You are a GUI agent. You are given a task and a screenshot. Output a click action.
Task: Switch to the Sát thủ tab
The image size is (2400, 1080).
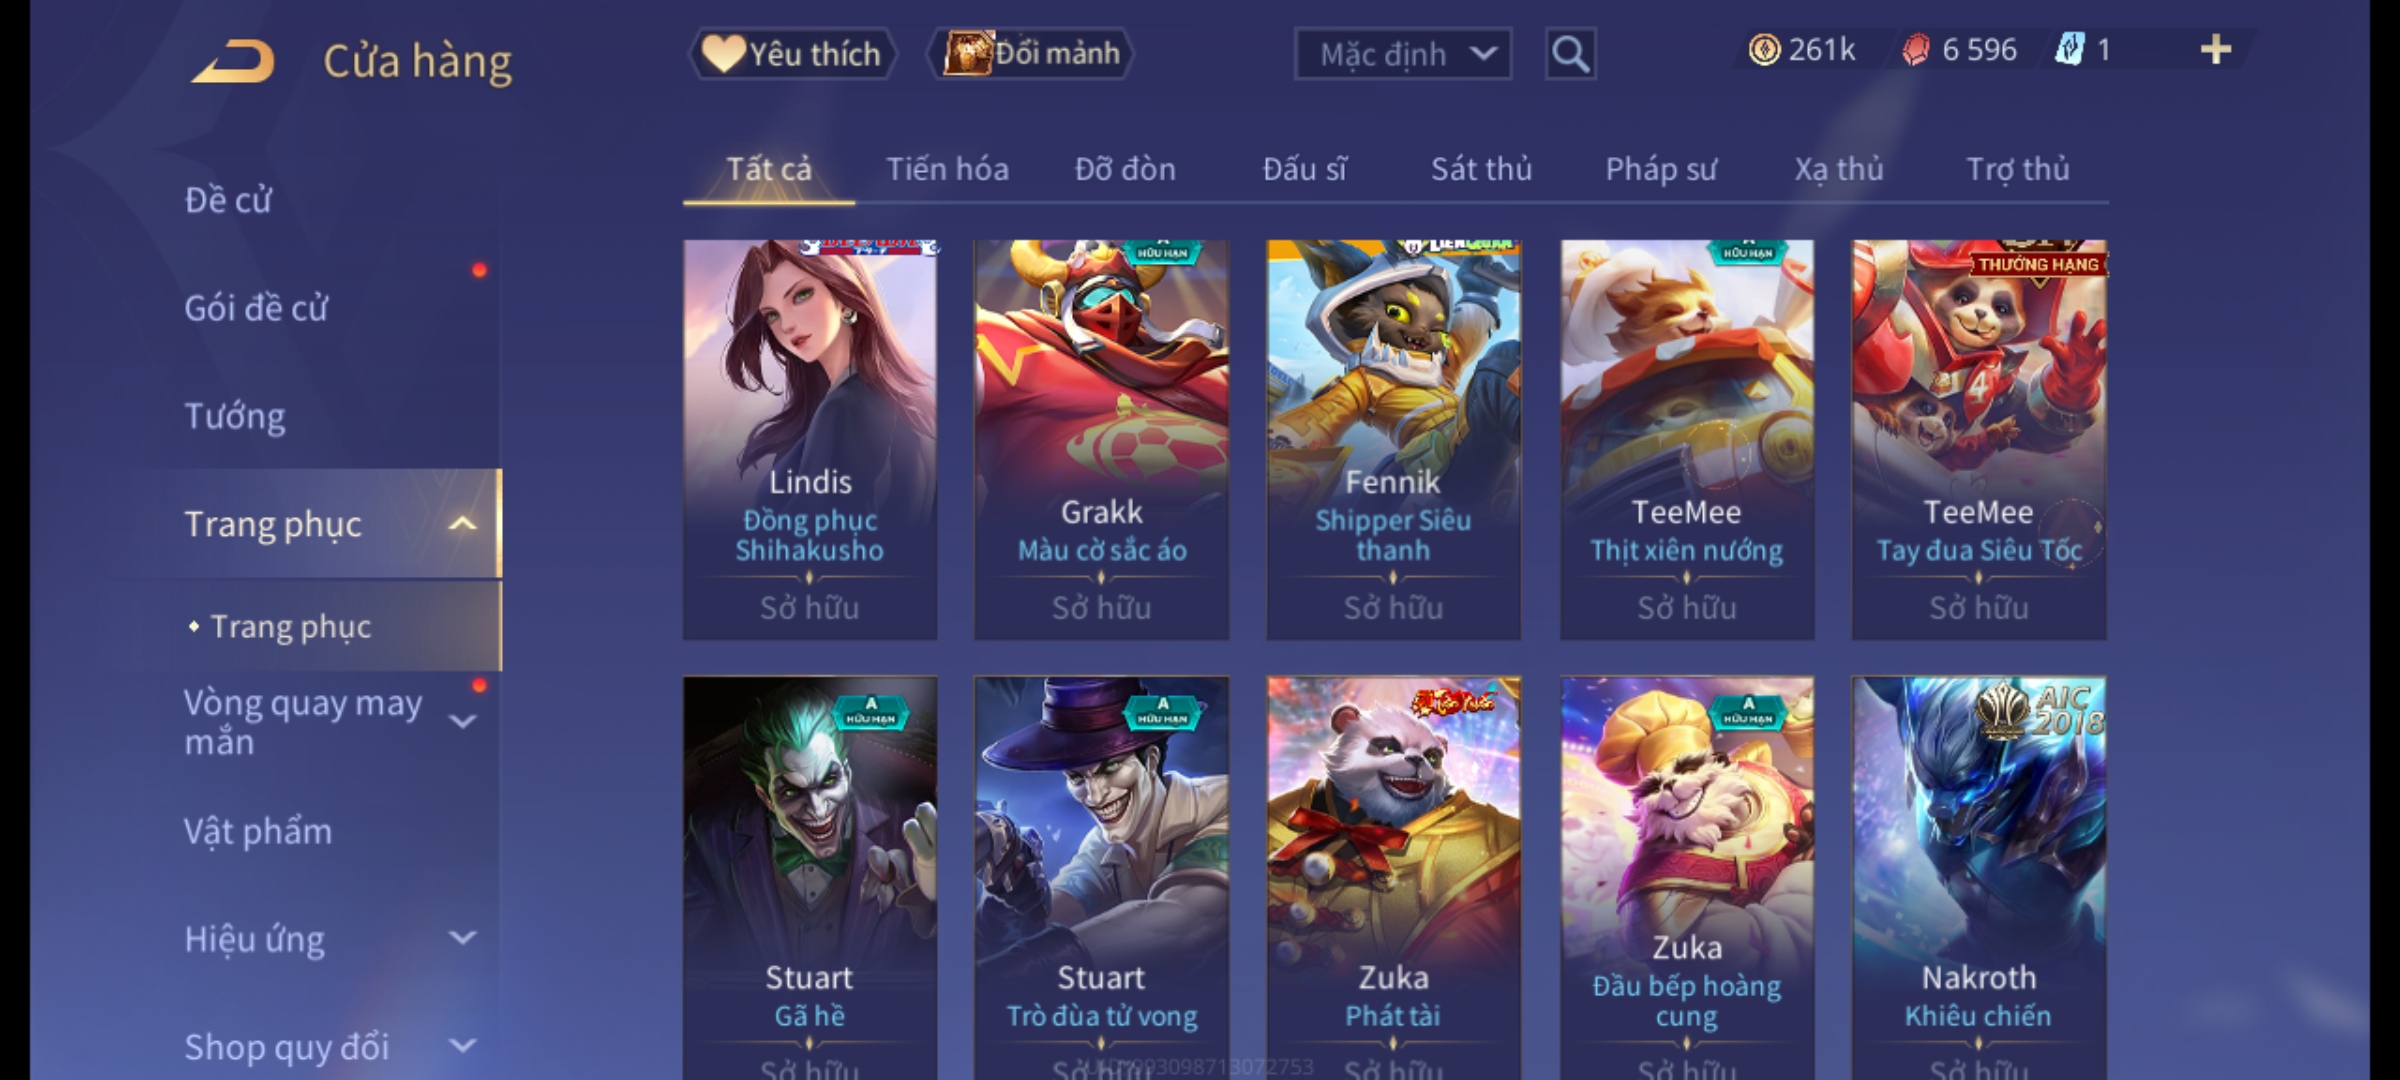click(x=1481, y=169)
